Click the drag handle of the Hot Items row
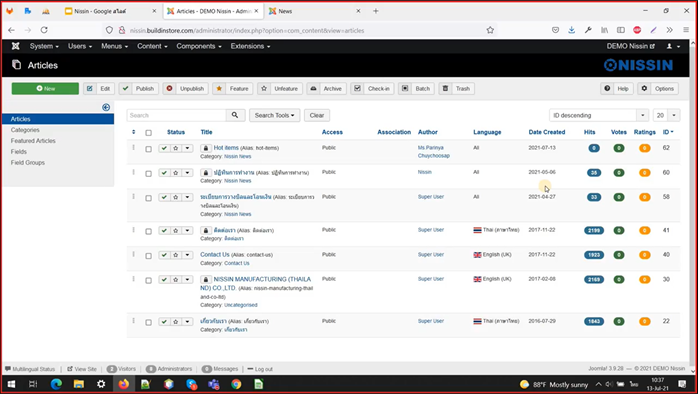This screenshot has width=698, height=394. pyautogui.click(x=134, y=147)
